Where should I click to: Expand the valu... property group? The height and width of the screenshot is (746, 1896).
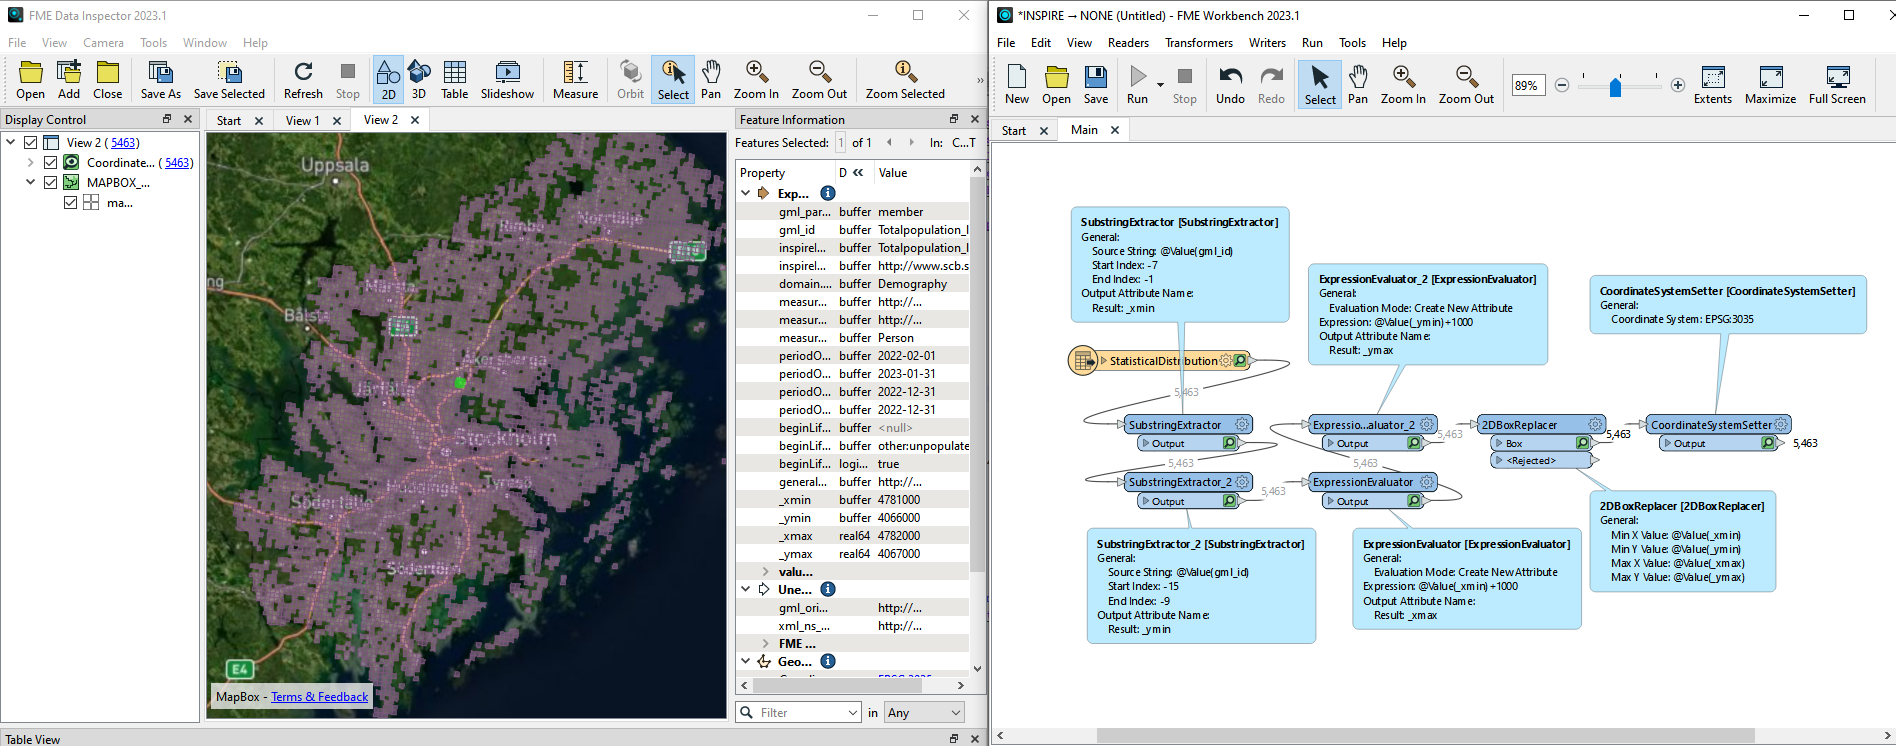click(765, 571)
